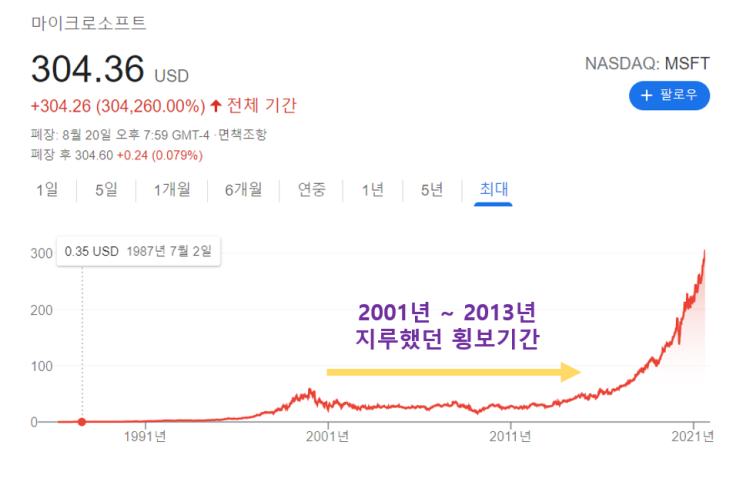Click the +304.26 (304,260.00%) change text

[x=118, y=106]
